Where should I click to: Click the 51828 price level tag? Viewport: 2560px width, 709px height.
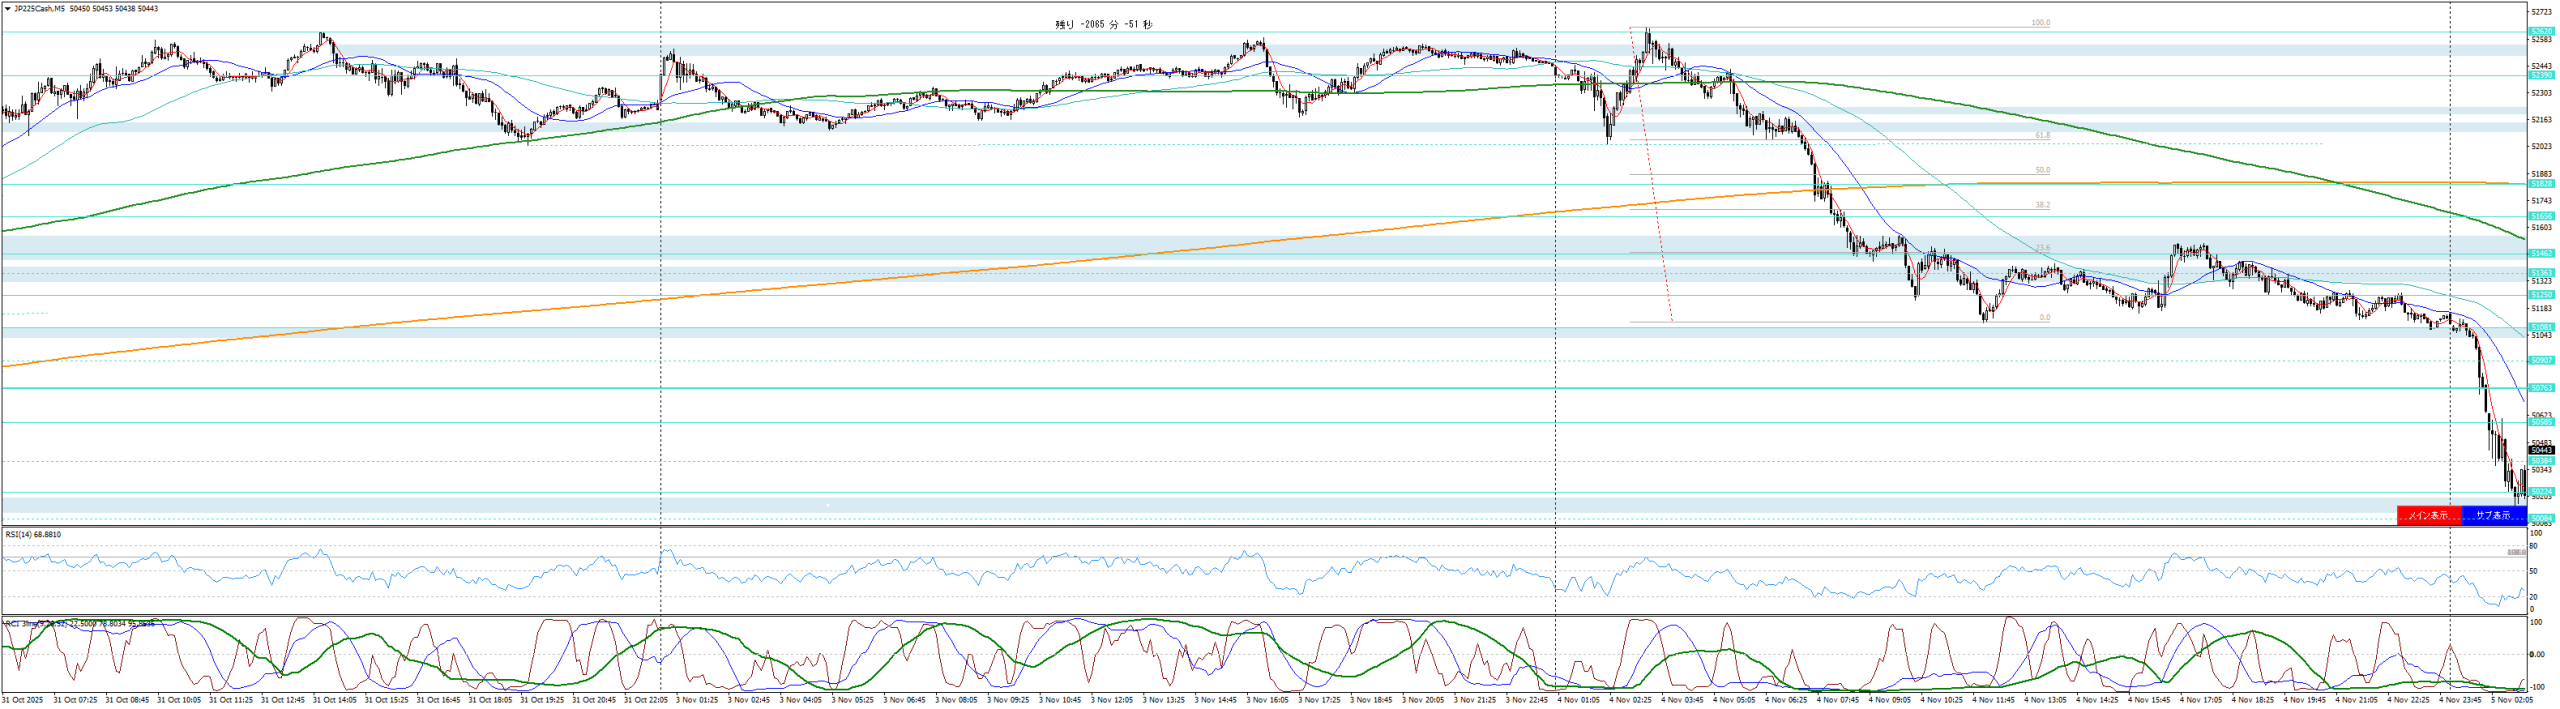tap(2541, 184)
